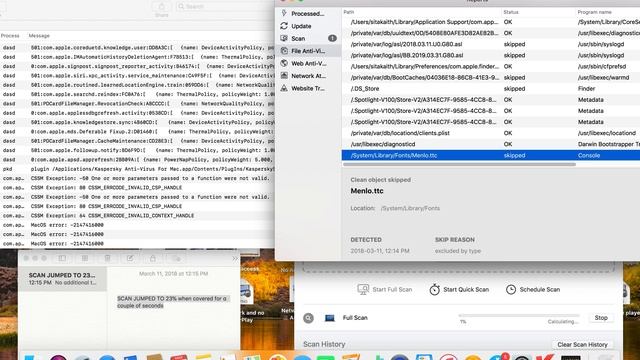Screen dimensions: 640x360
Task: Select the com.apple.searchd.reindex log line
Action: tap(137, 94)
